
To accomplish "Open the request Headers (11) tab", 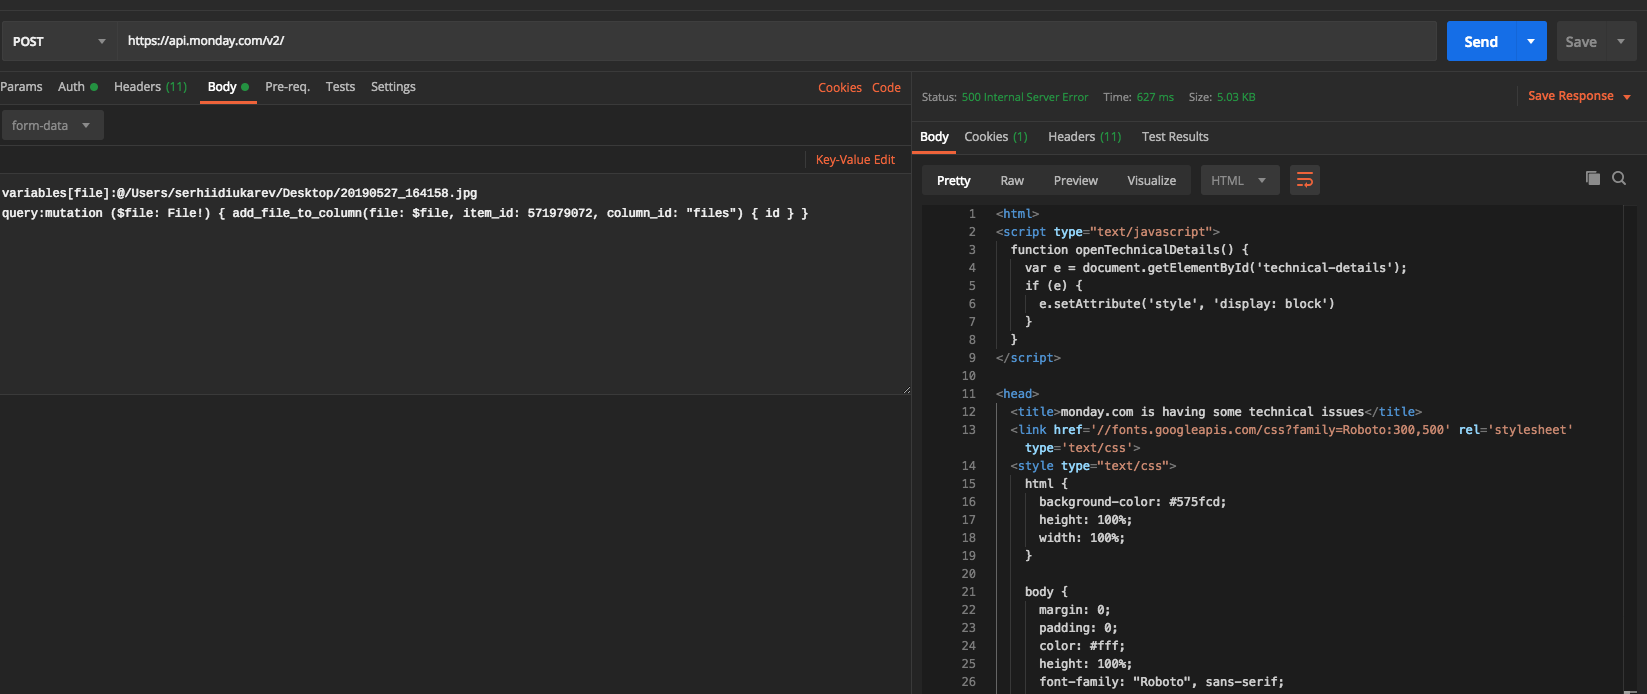I will pos(150,87).
